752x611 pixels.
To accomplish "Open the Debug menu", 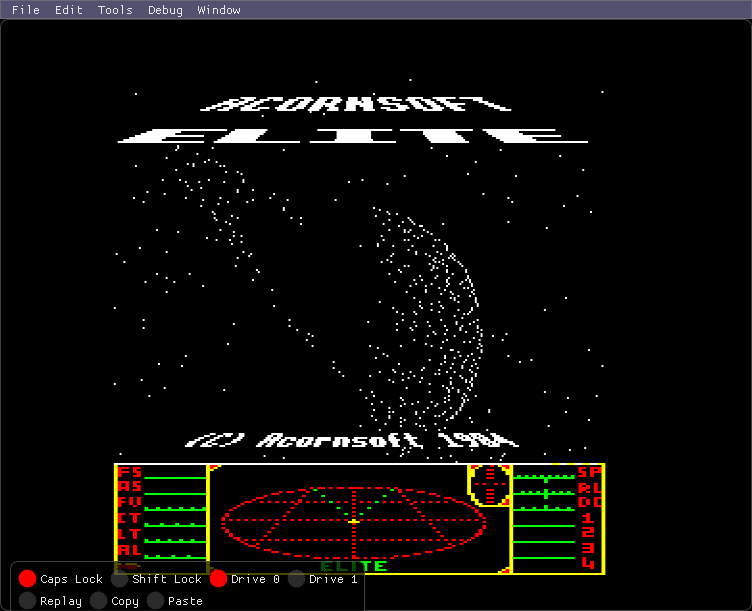I will tap(165, 10).
